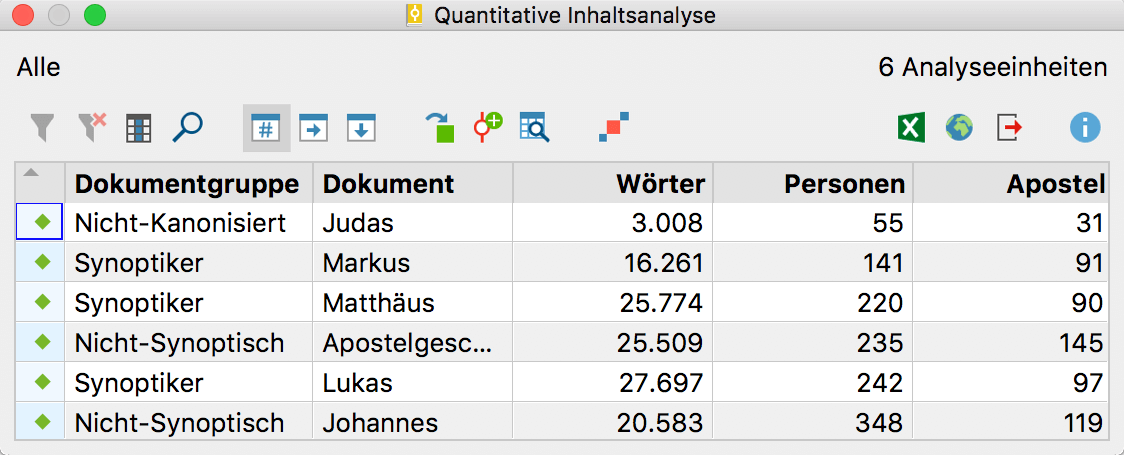Click the row percentage right-arrow icon
Viewport: 1124px width, 455px height.
point(313,128)
